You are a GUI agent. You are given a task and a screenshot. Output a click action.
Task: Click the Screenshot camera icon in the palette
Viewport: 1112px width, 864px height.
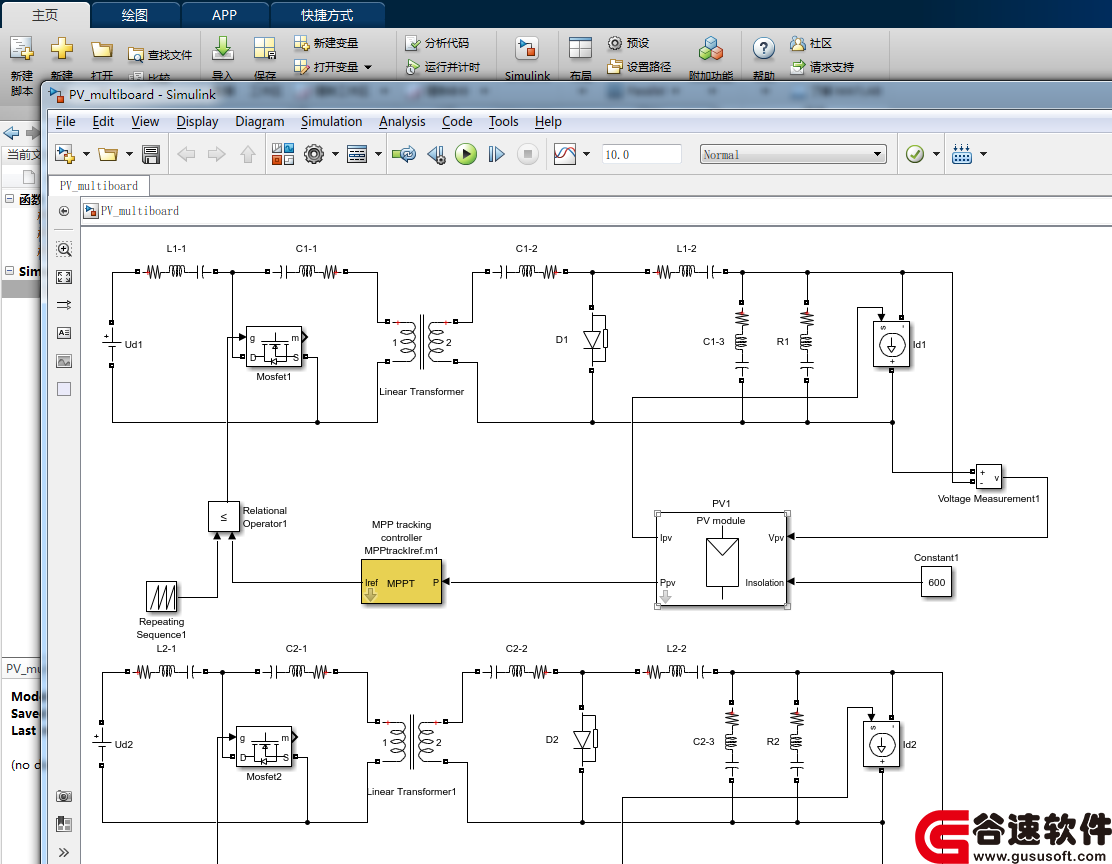64,796
